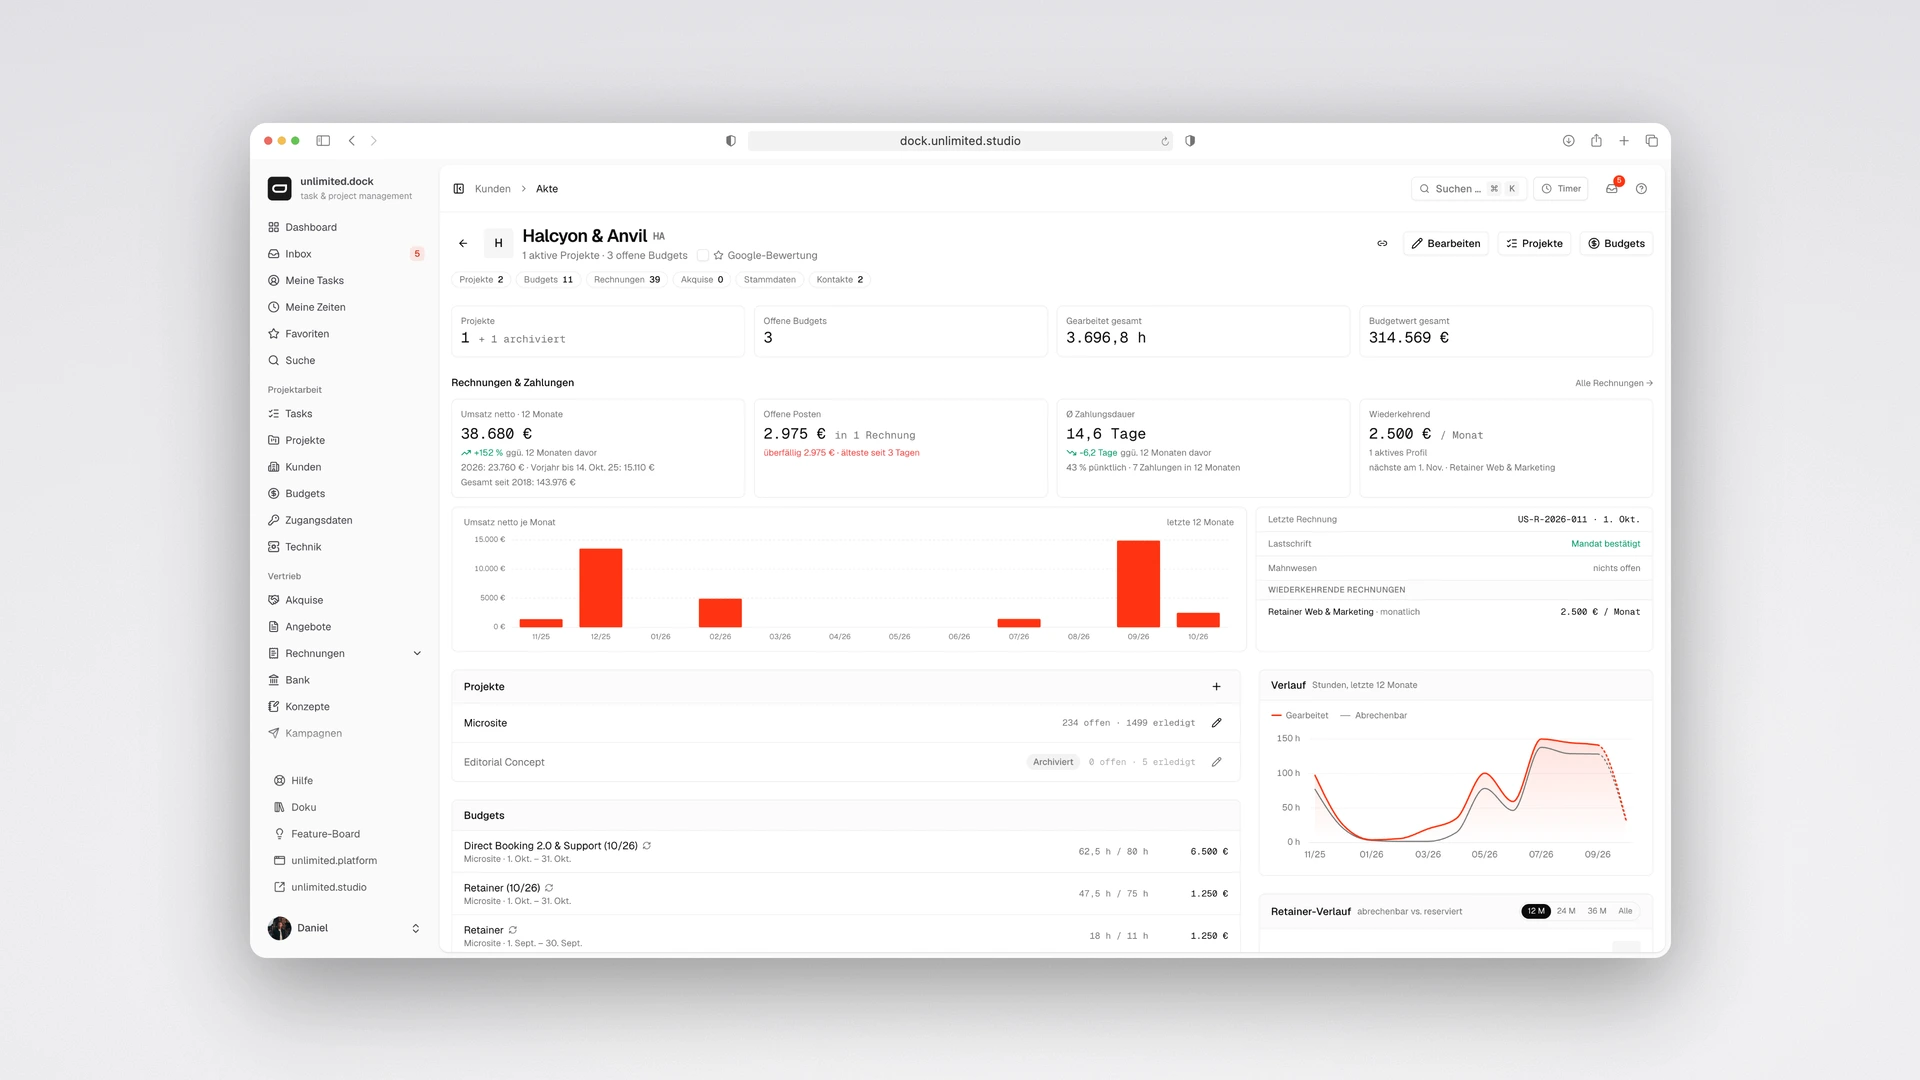The image size is (1920, 1080).
Task: Open Favoriten star entry
Action: point(345,334)
